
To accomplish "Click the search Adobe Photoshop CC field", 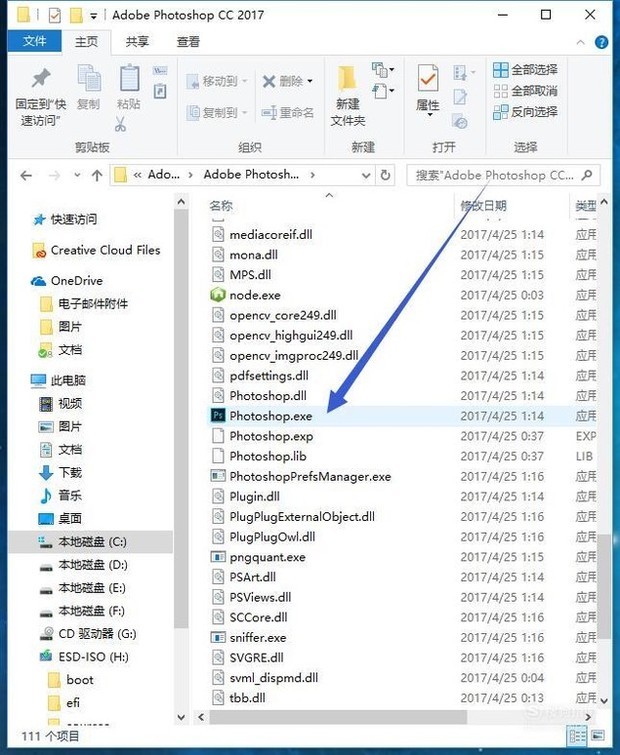I will click(x=504, y=175).
